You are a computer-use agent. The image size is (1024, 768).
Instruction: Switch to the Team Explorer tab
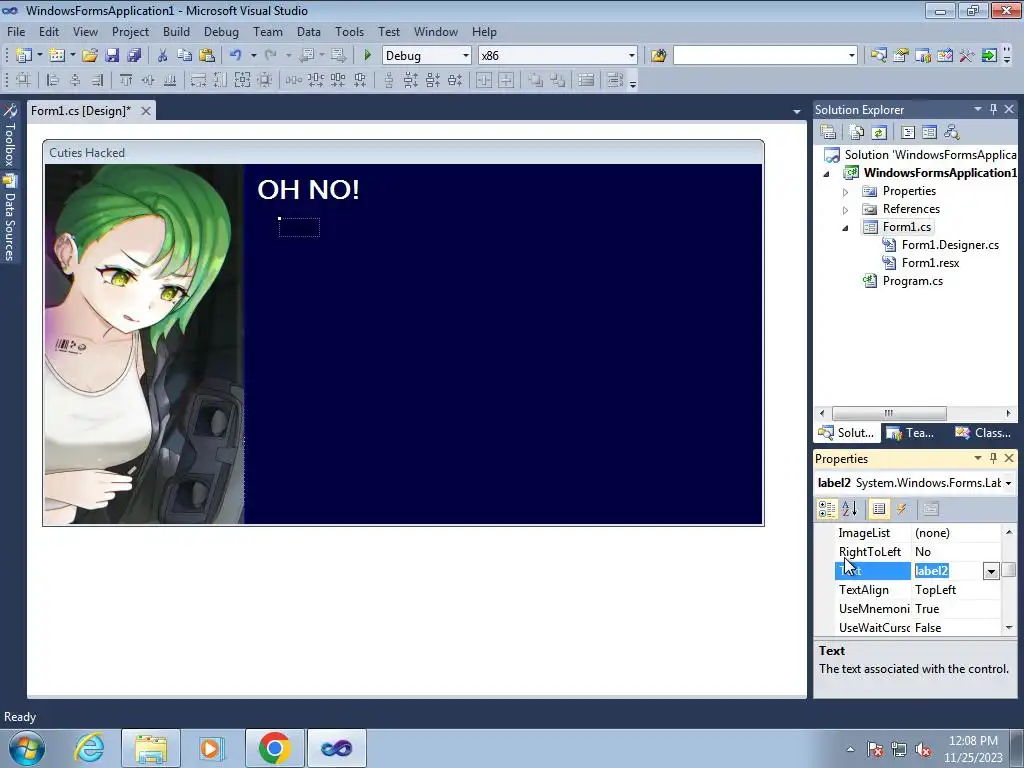[x=910, y=432]
